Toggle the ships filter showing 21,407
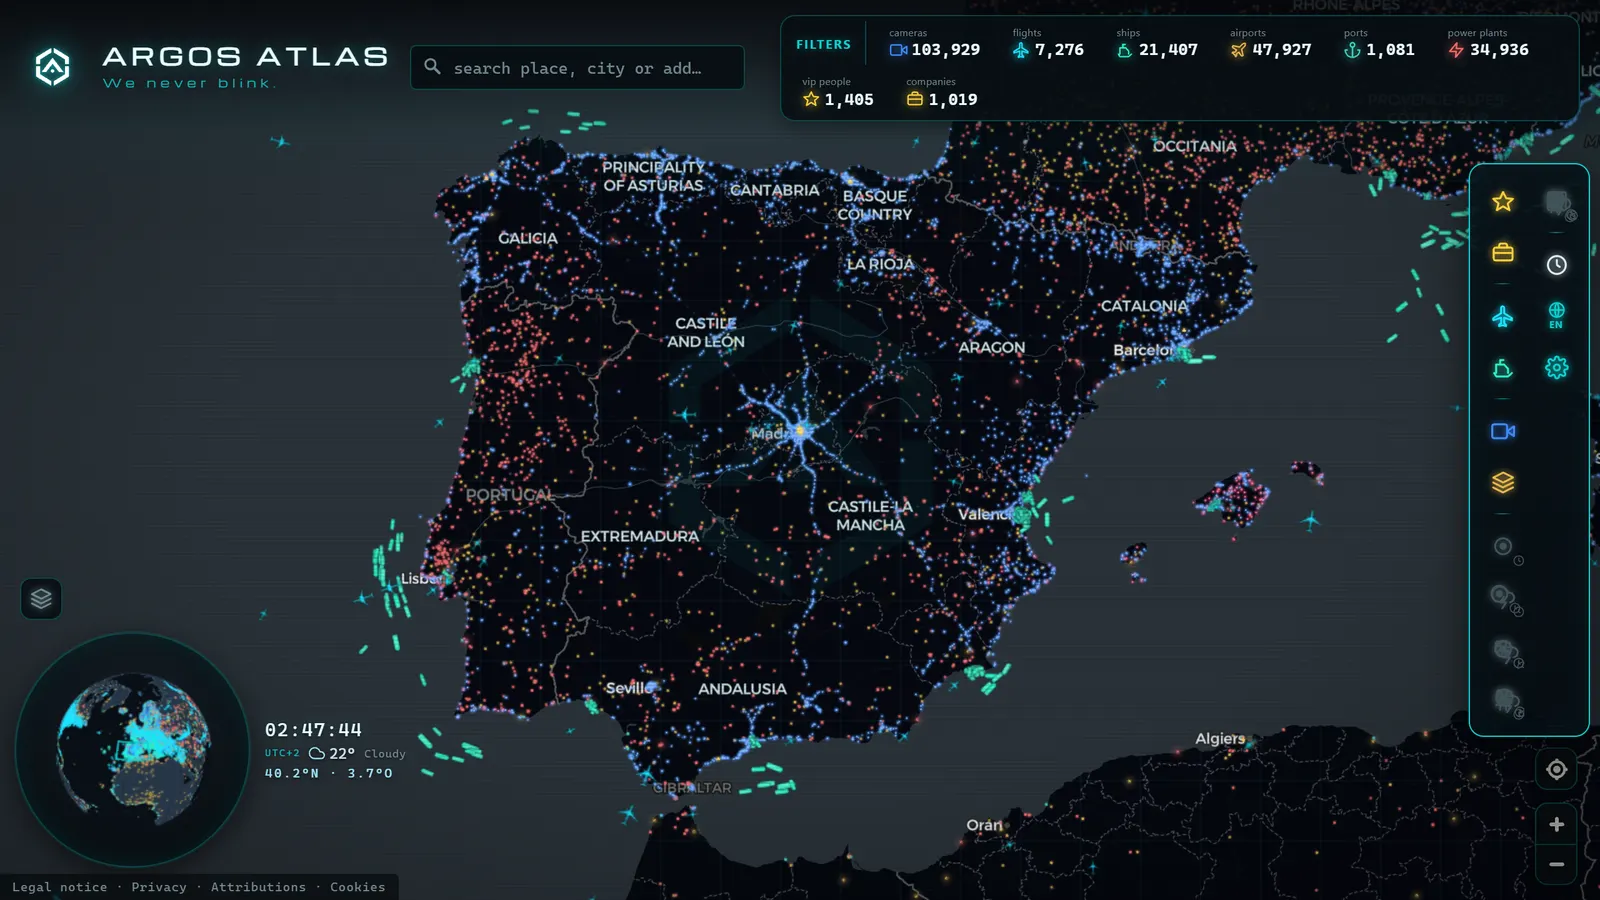The height and width of the screenshot is (900, 1600). click(x=1157, y=43)
